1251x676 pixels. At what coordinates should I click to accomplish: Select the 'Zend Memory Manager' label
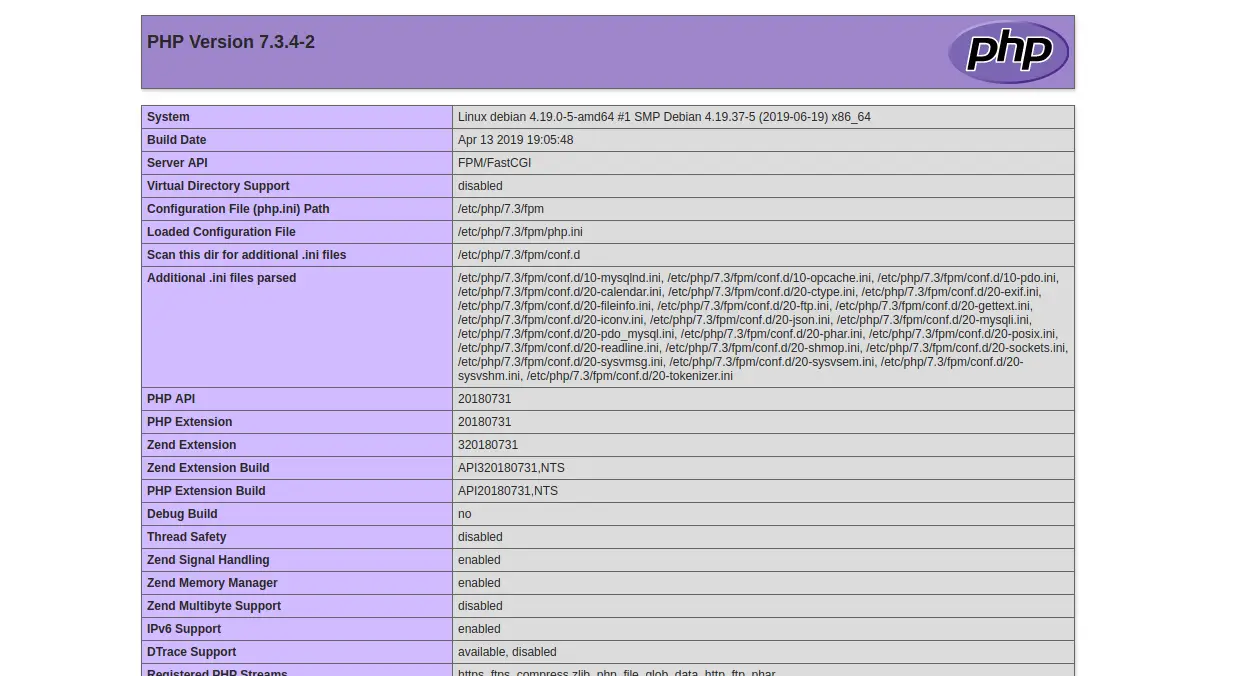point(212,583)
